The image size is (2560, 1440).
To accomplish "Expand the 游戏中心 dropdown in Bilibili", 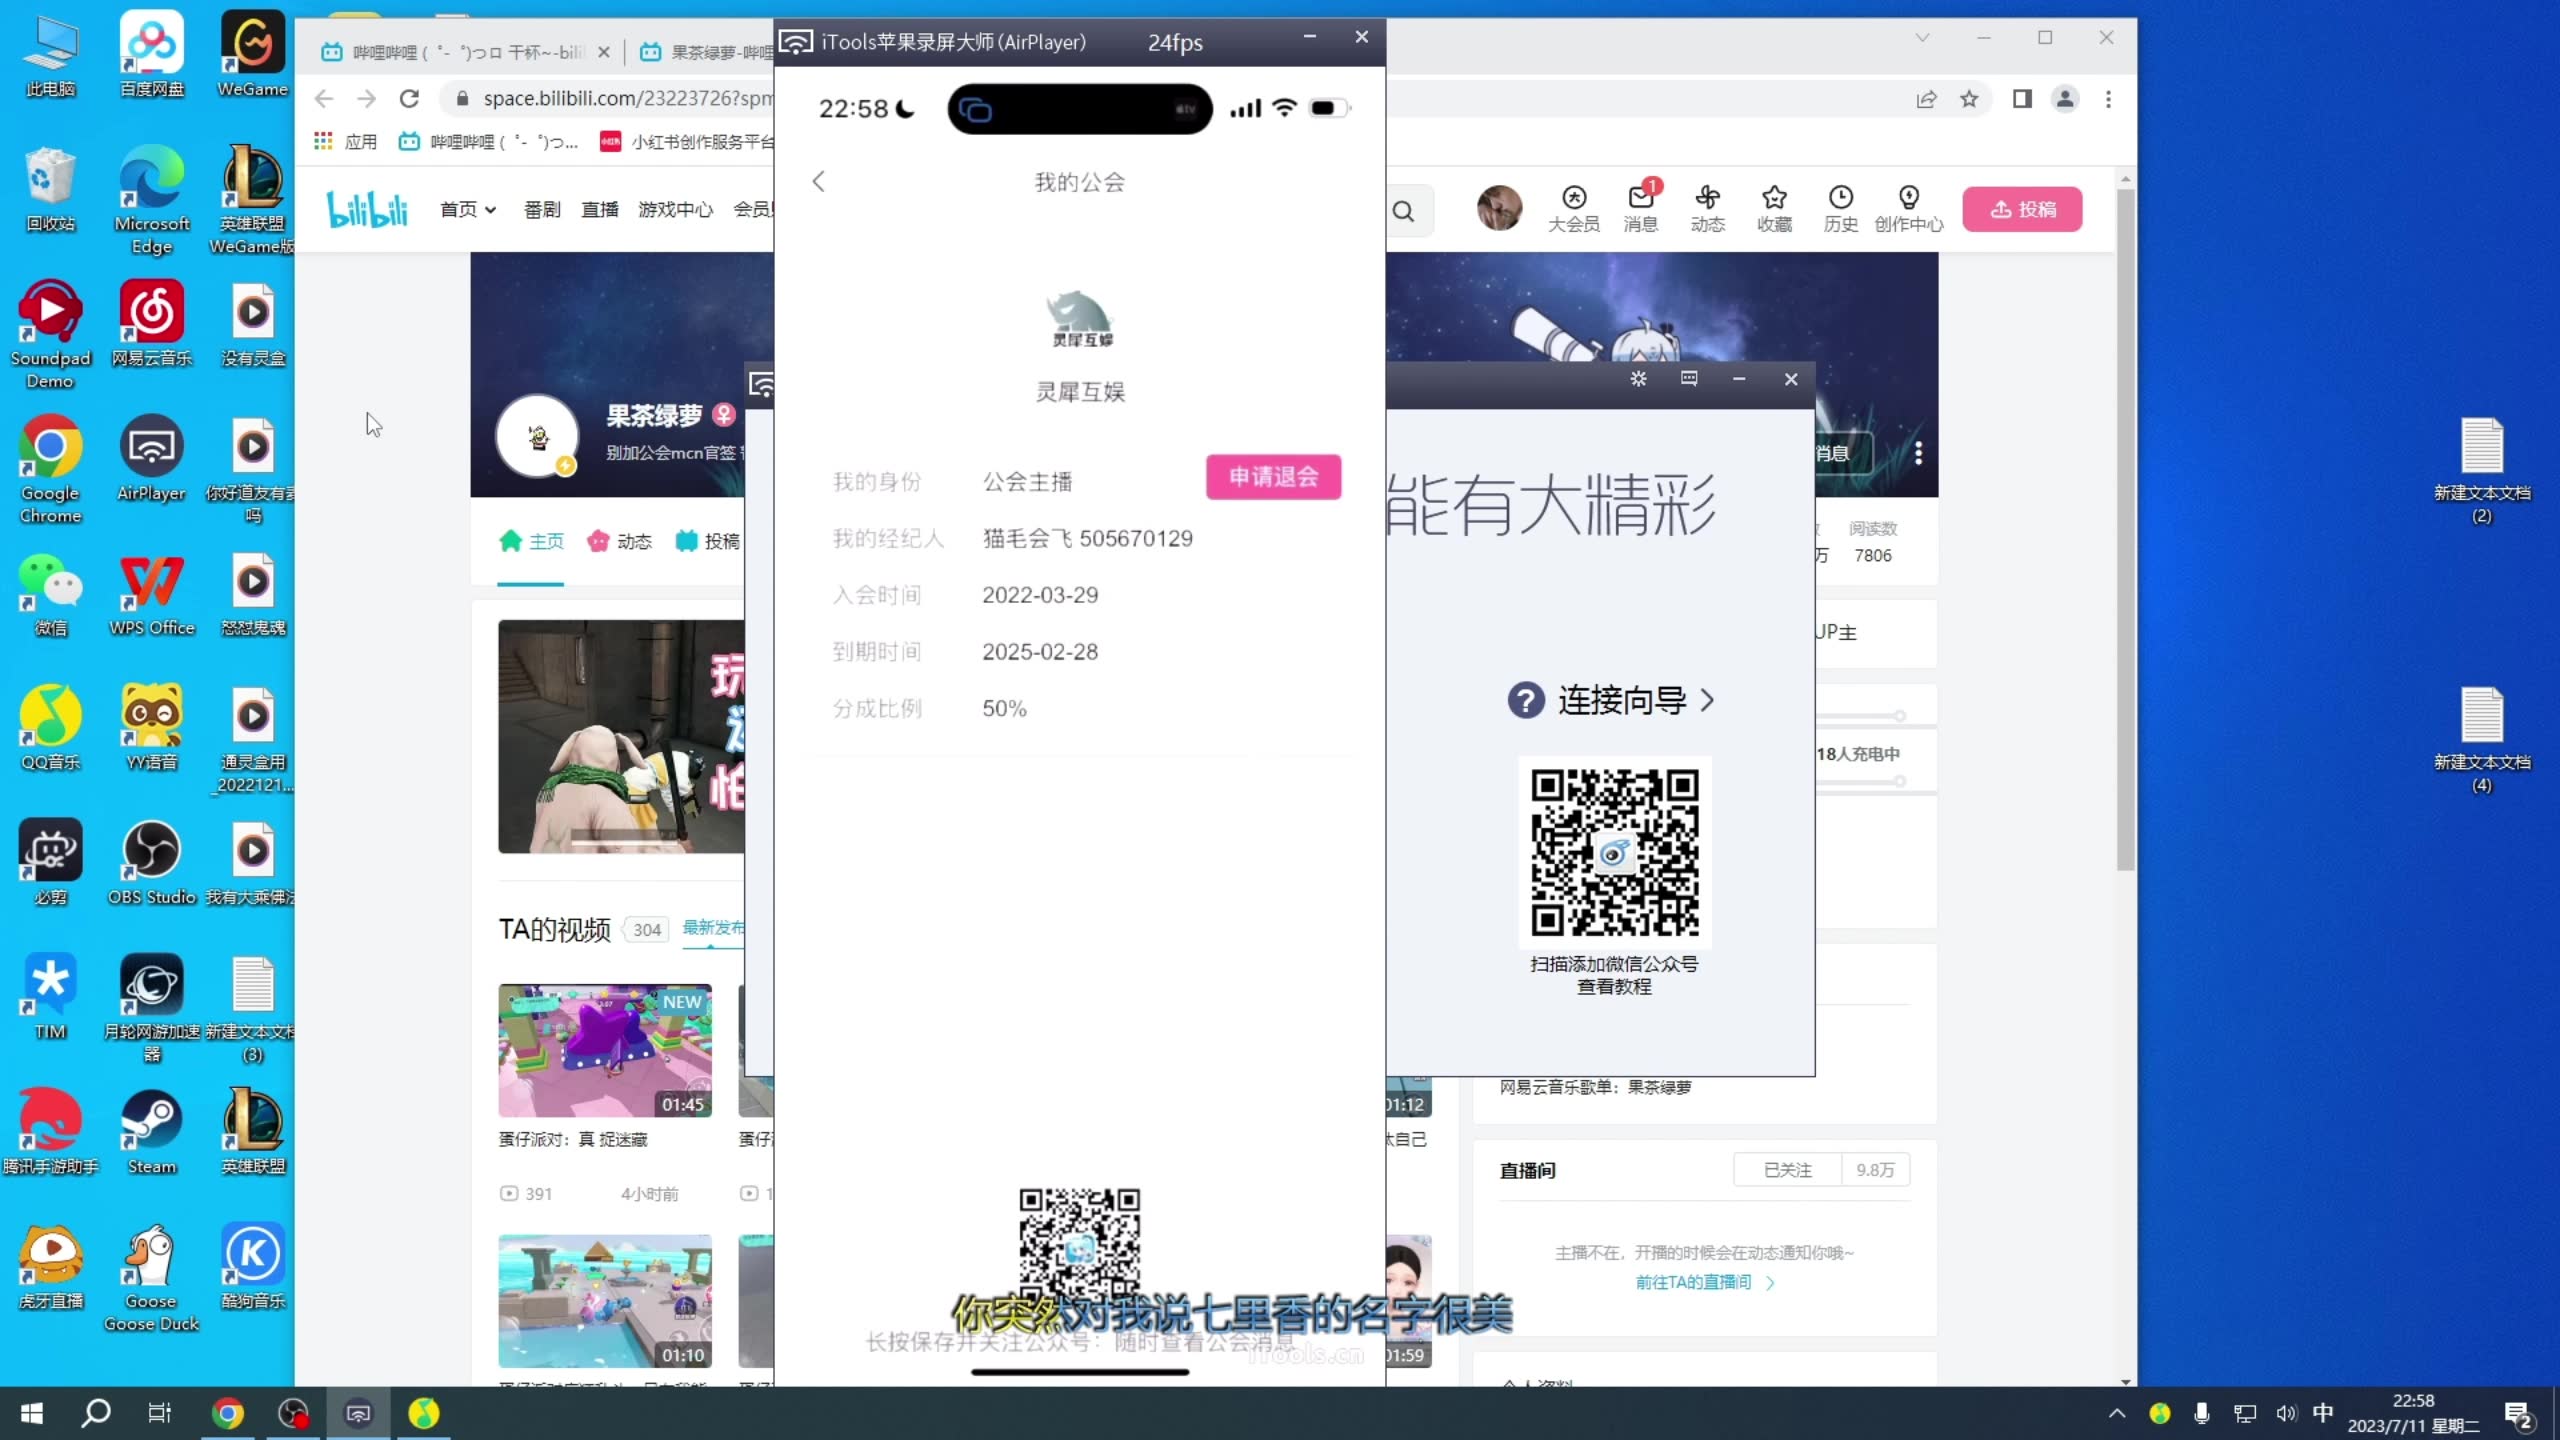I will coord(672,209).
